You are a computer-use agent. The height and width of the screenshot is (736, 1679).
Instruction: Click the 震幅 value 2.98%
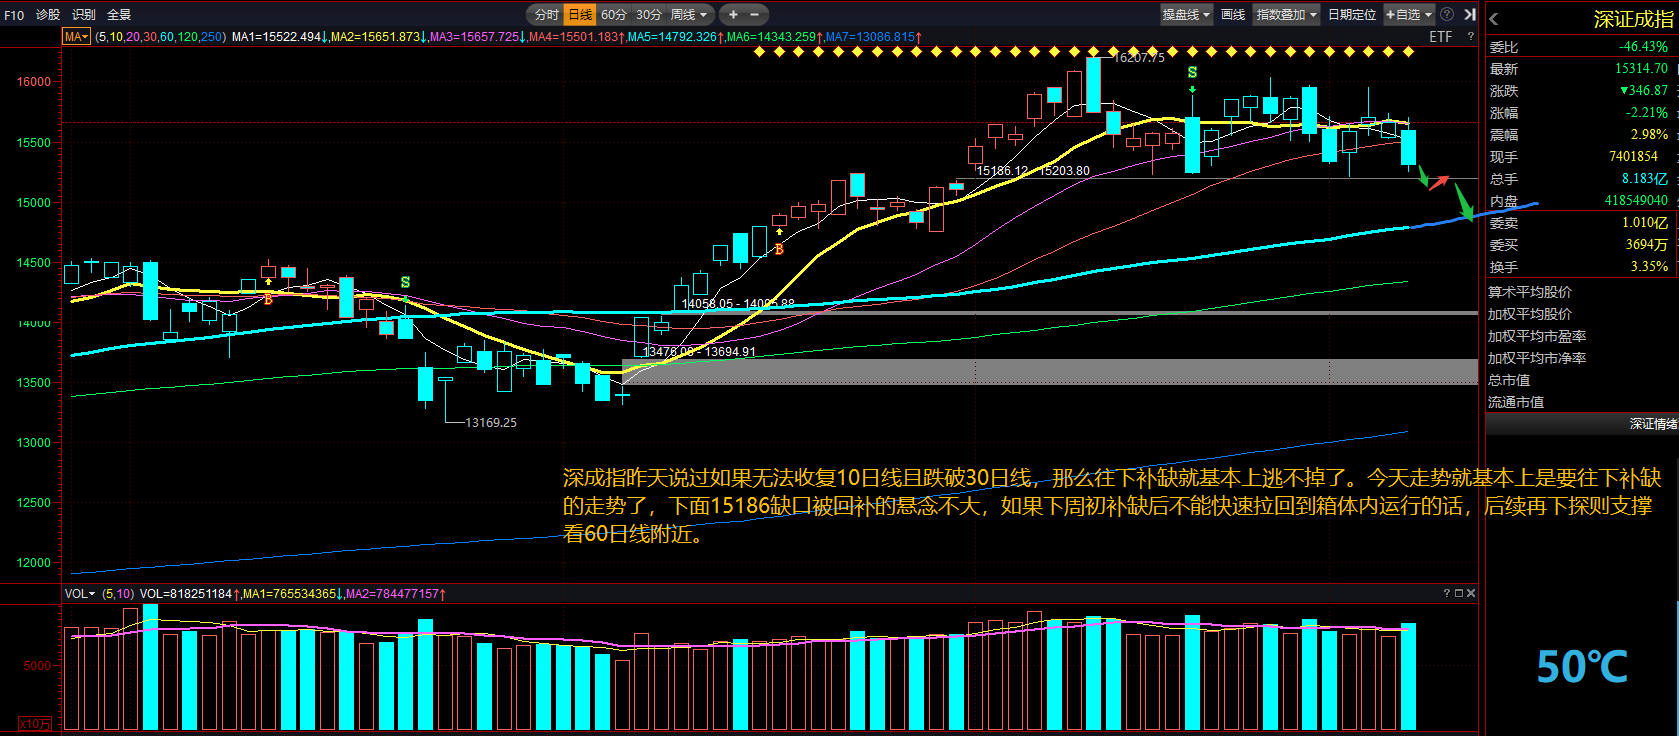pyautogui.click(x=1649, y=135)
